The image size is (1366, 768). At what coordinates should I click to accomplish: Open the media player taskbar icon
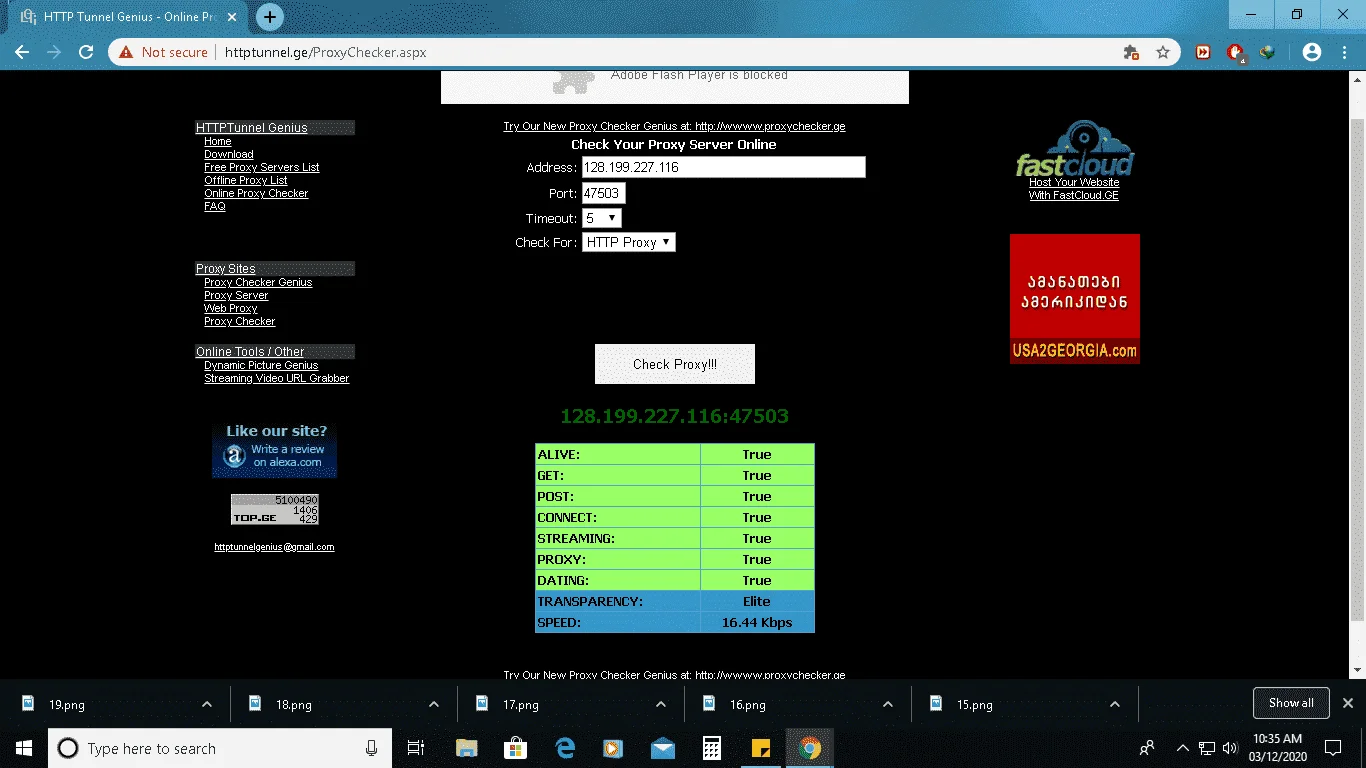(x=613, y=748)
